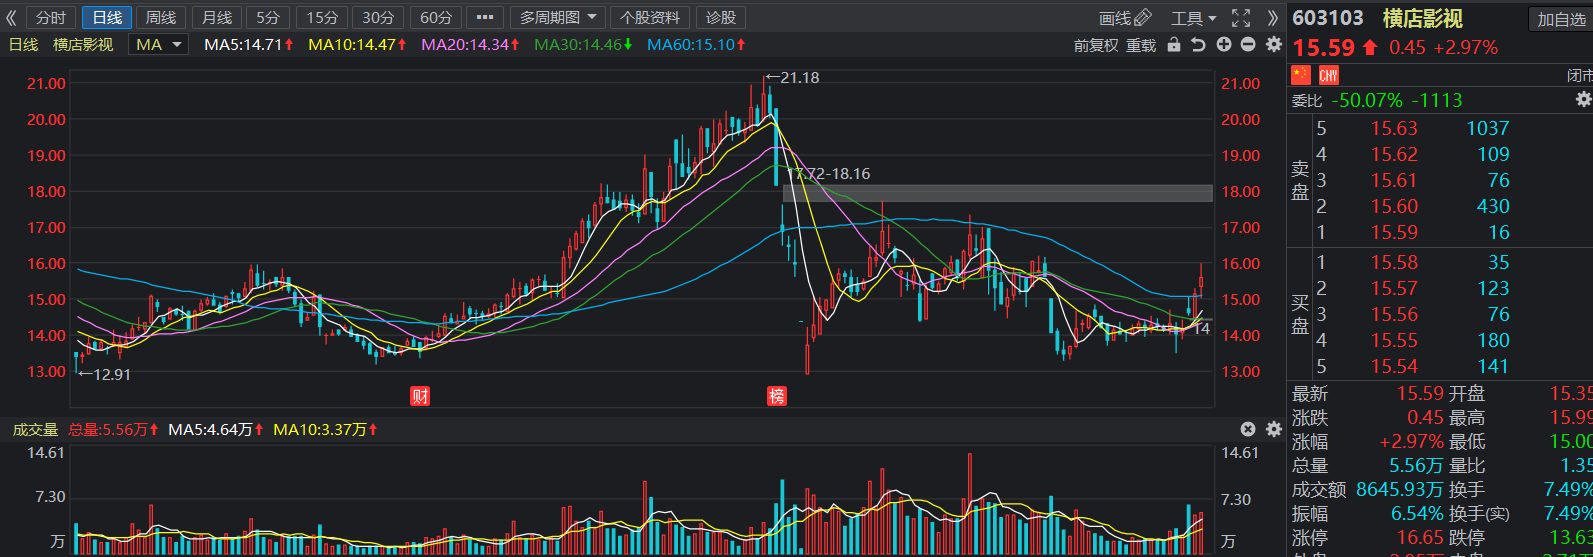Toggle the chart lock icon
The height and width of the screenshot is (557, 1593).
(1174, 45)
